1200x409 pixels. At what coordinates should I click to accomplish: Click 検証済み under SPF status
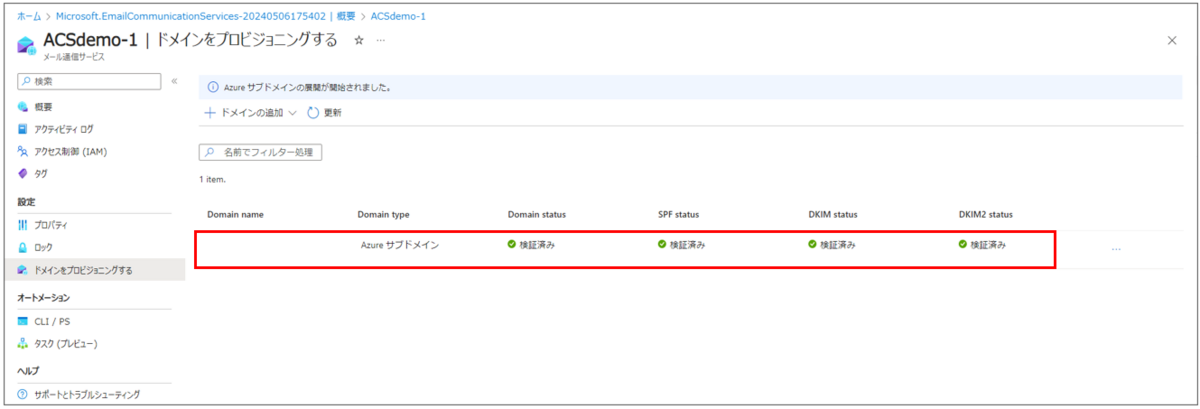pos(681,244)
